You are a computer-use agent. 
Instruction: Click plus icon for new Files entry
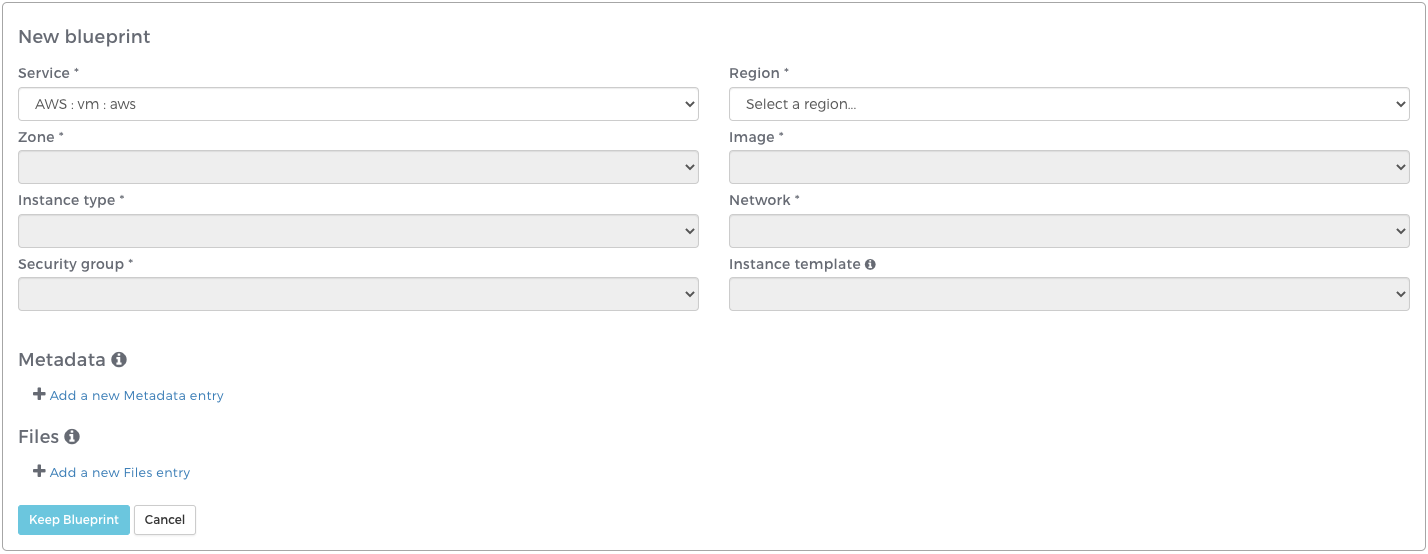39,472
